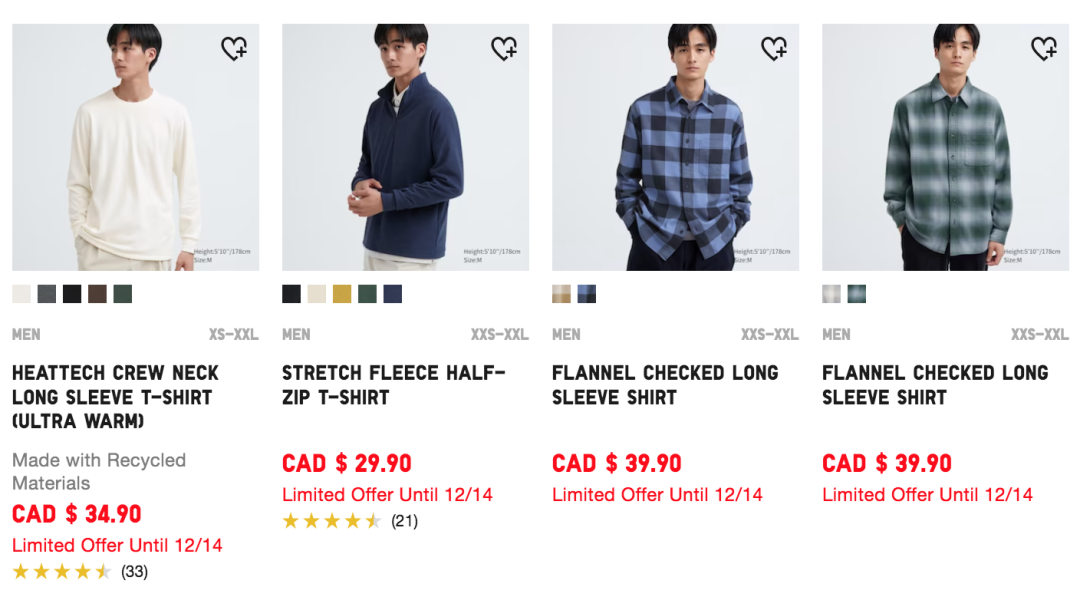
Task: Select the dark green swatch for HEATTECH T-Shirt
Action: coord(122,293)
